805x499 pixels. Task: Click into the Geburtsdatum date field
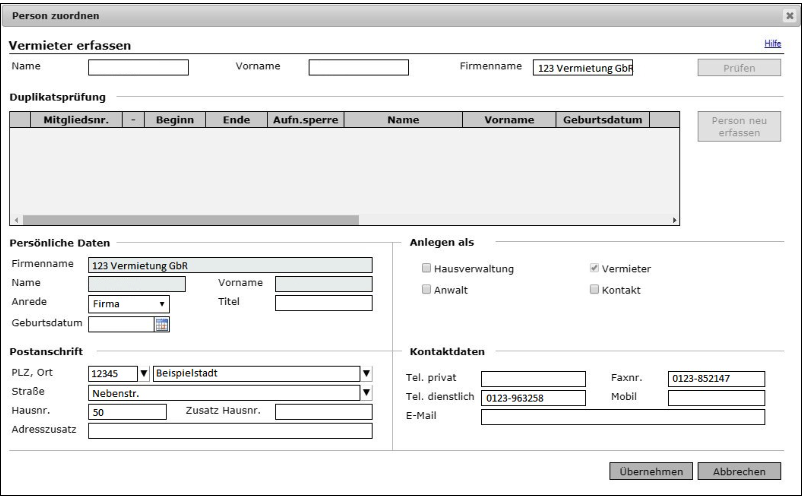(x=121, y=324)
